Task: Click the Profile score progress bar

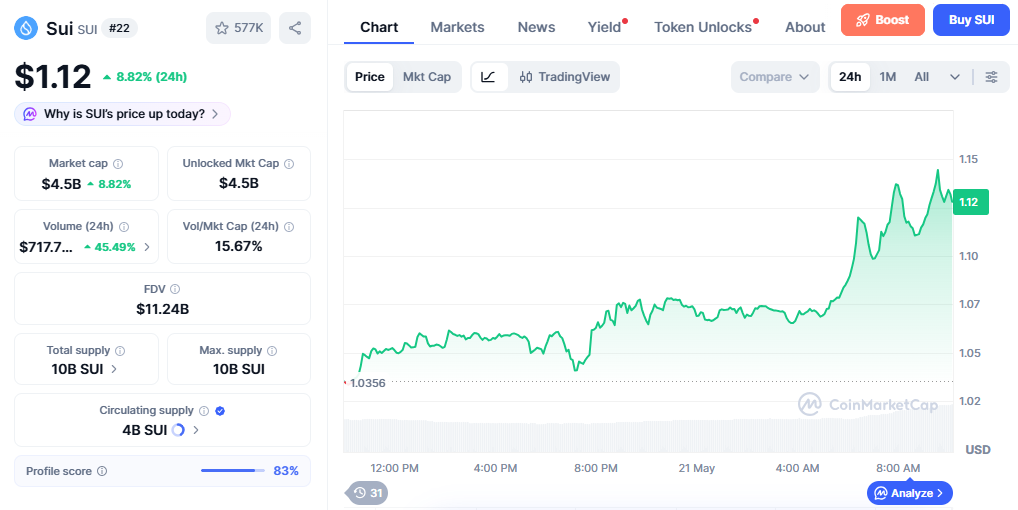Action: pos(233,471)
